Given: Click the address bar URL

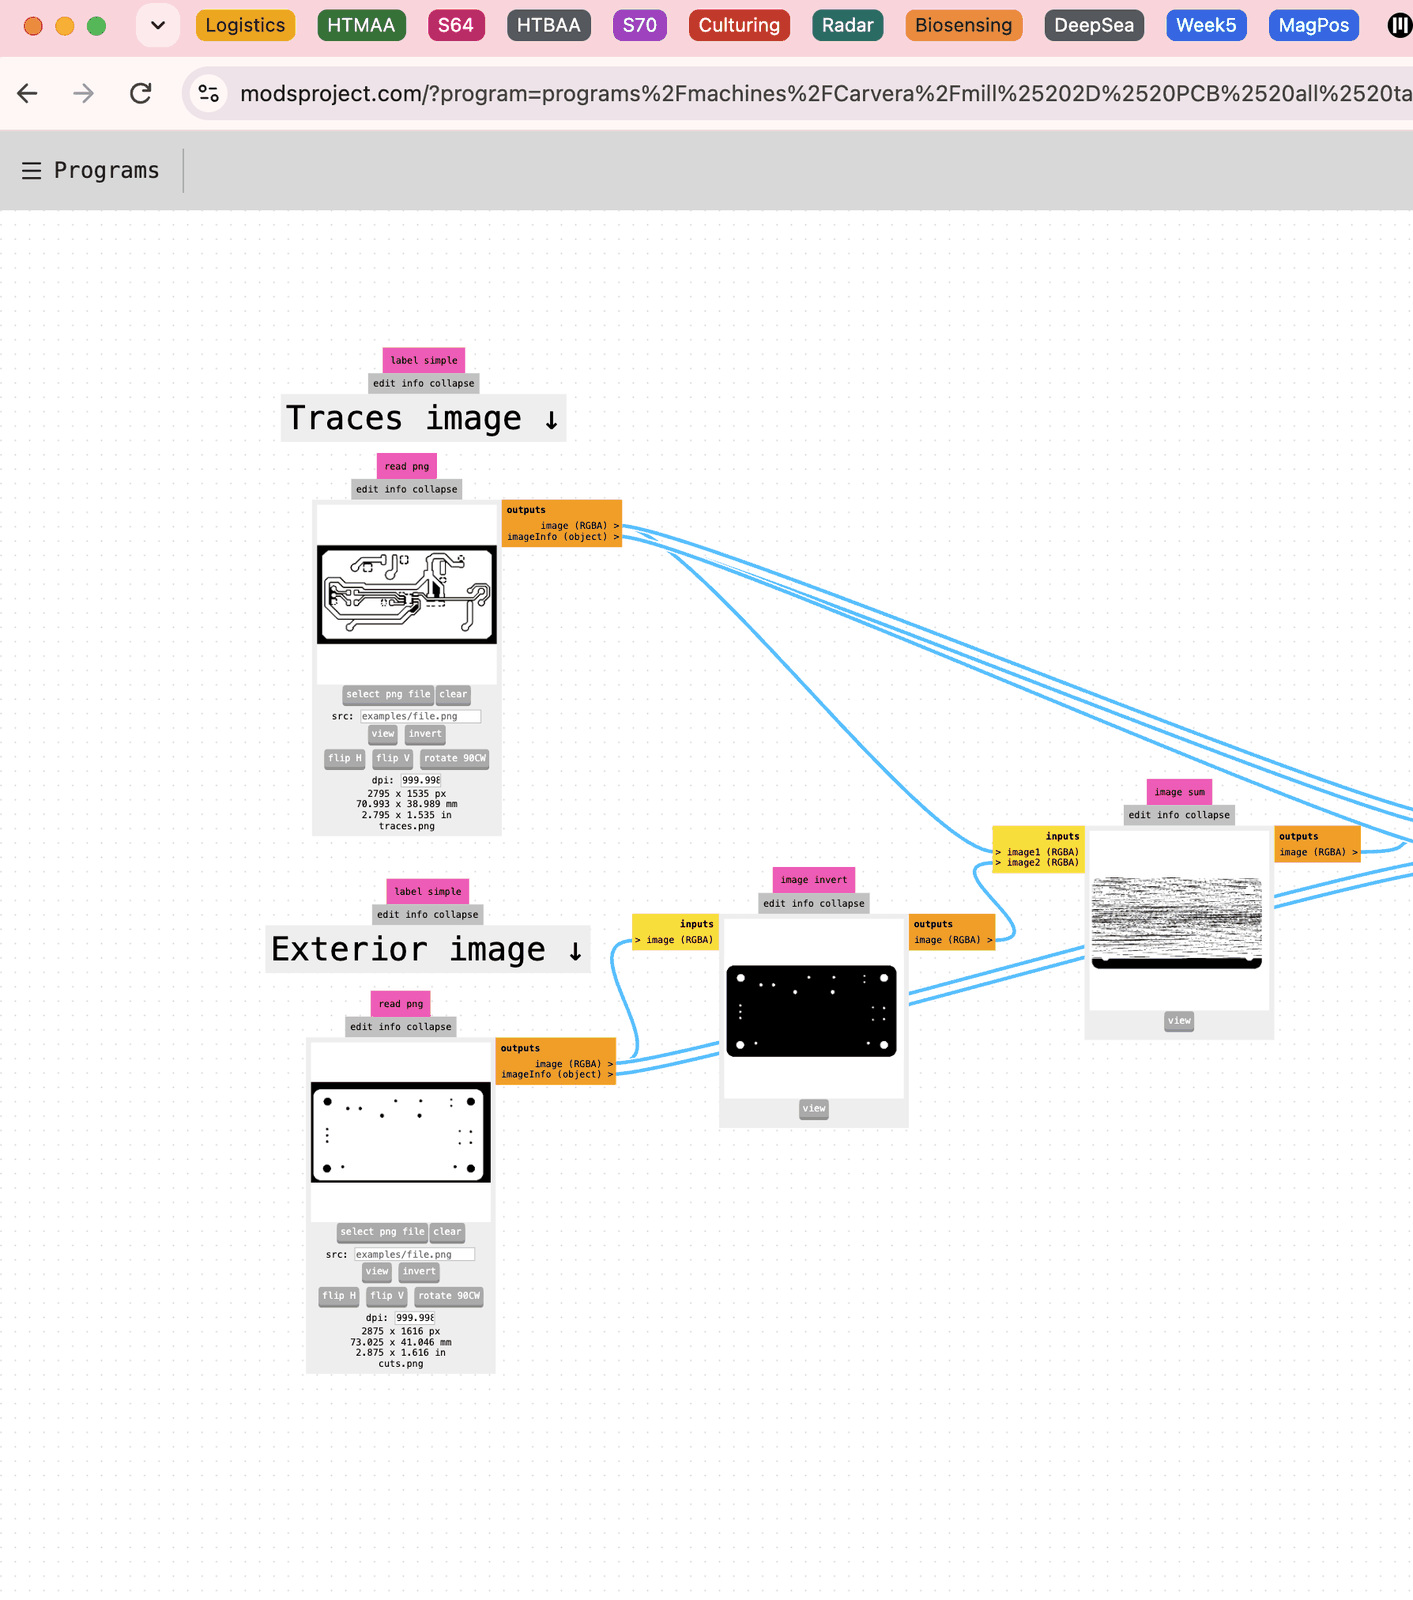Looking at the screenshot, I should (825, 93).
